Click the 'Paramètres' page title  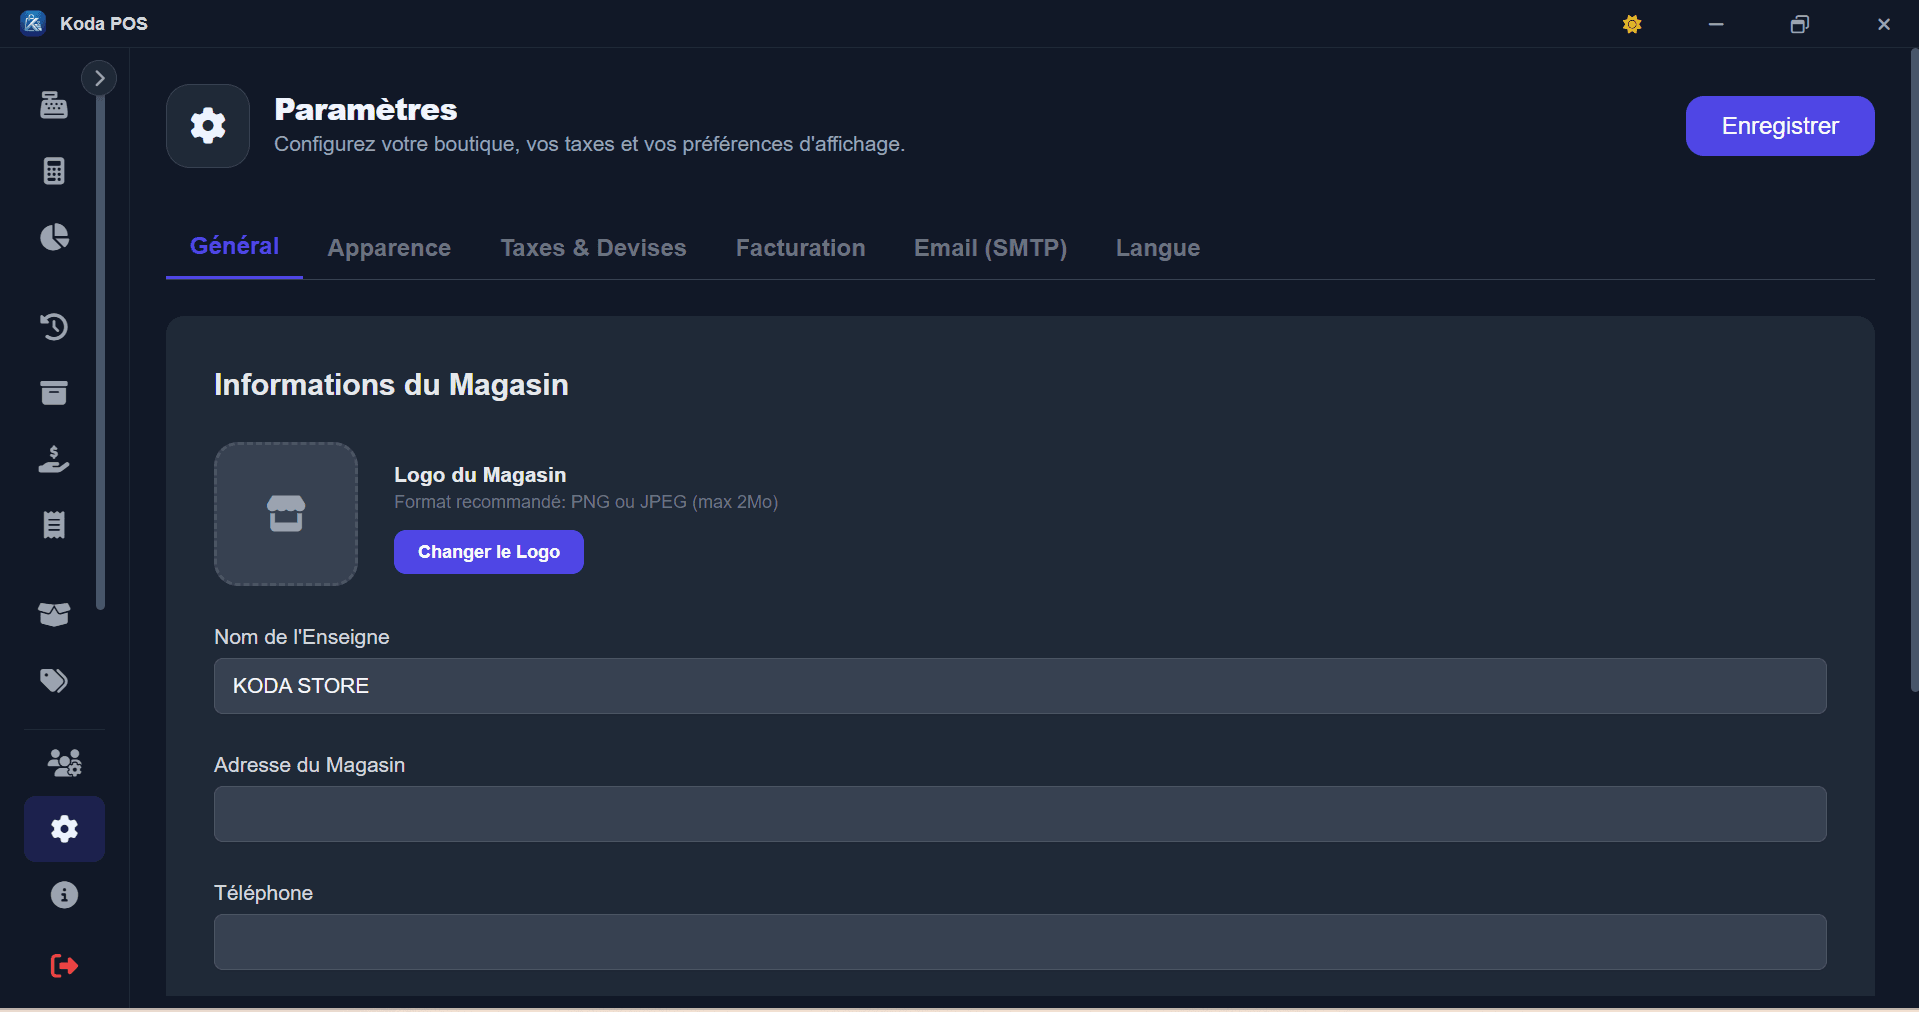pos(366,109)
